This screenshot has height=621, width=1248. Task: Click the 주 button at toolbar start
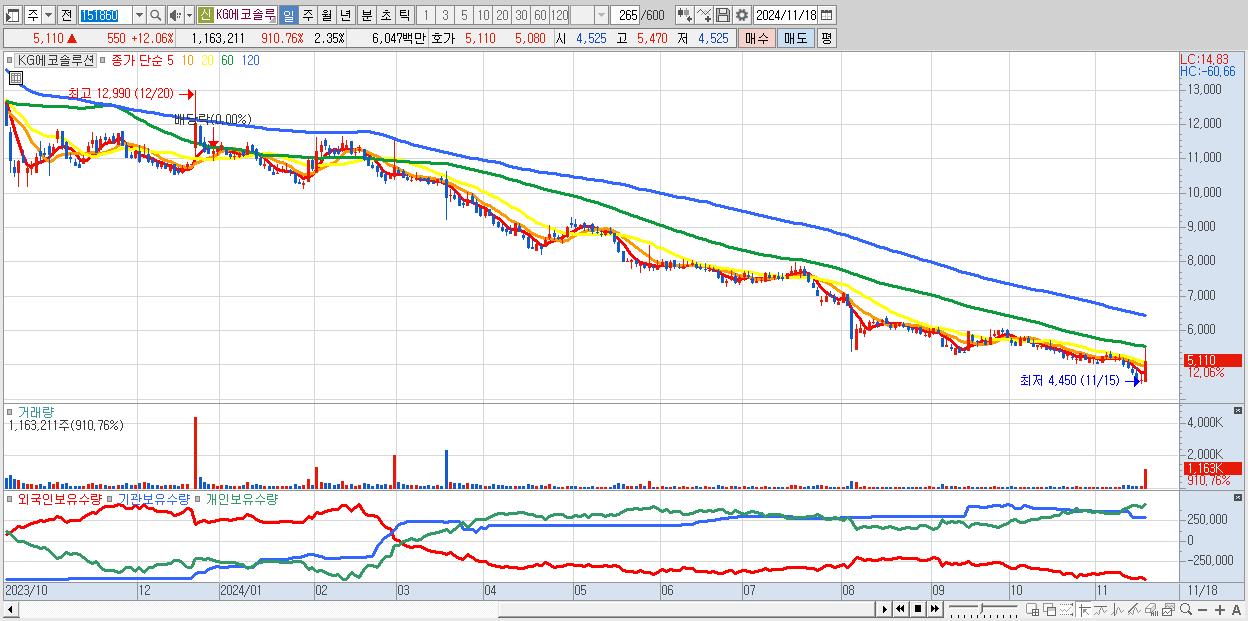click(33, 15)
